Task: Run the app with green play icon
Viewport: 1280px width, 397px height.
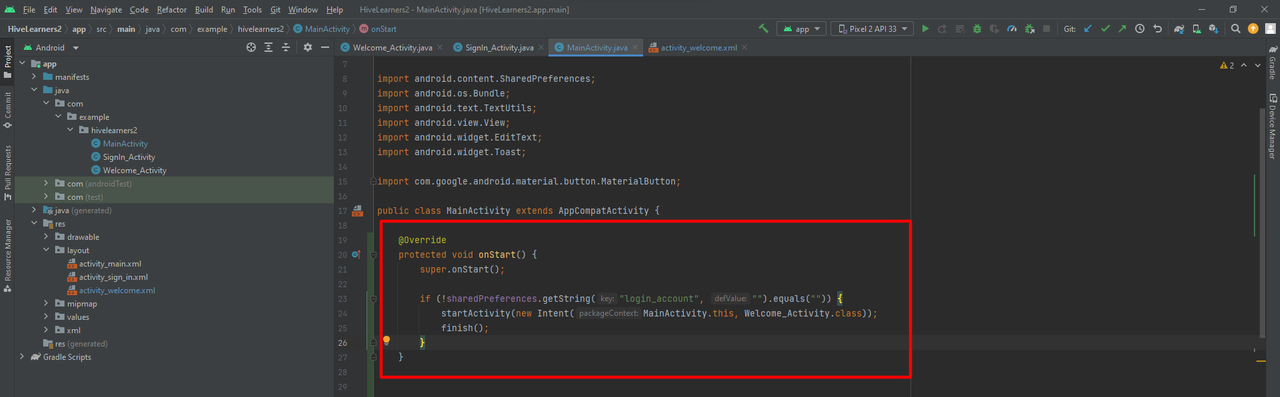Action: click(925, 29)
